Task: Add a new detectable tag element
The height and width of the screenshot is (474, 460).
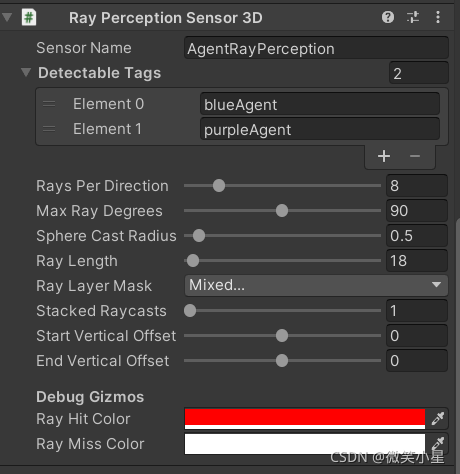Action: (384, 156)
